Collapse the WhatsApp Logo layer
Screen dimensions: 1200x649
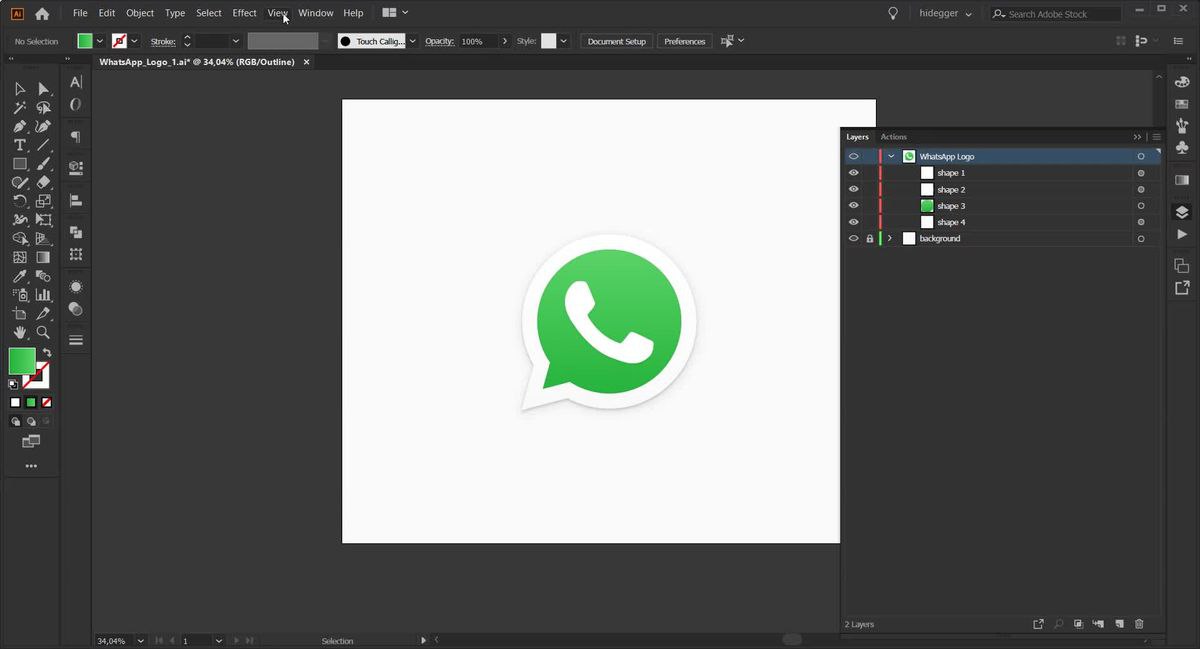coord(891,157)
